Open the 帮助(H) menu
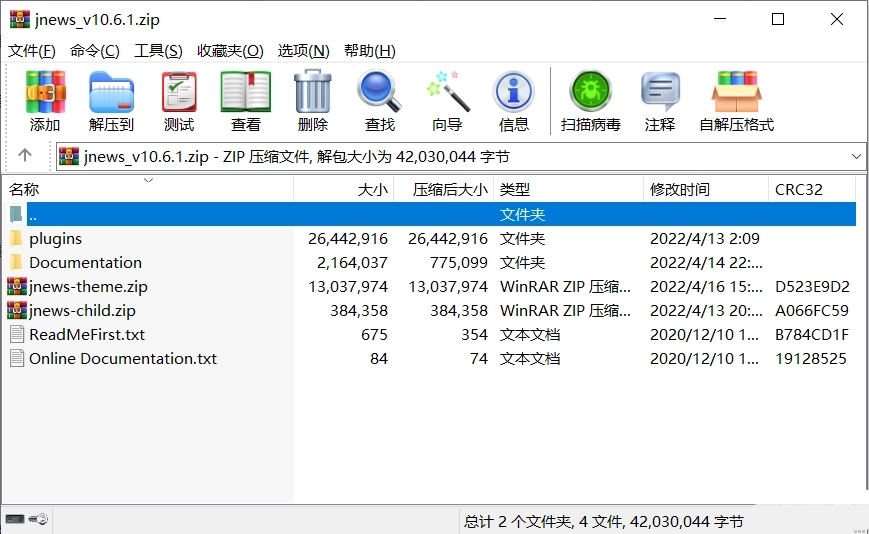 370,51
